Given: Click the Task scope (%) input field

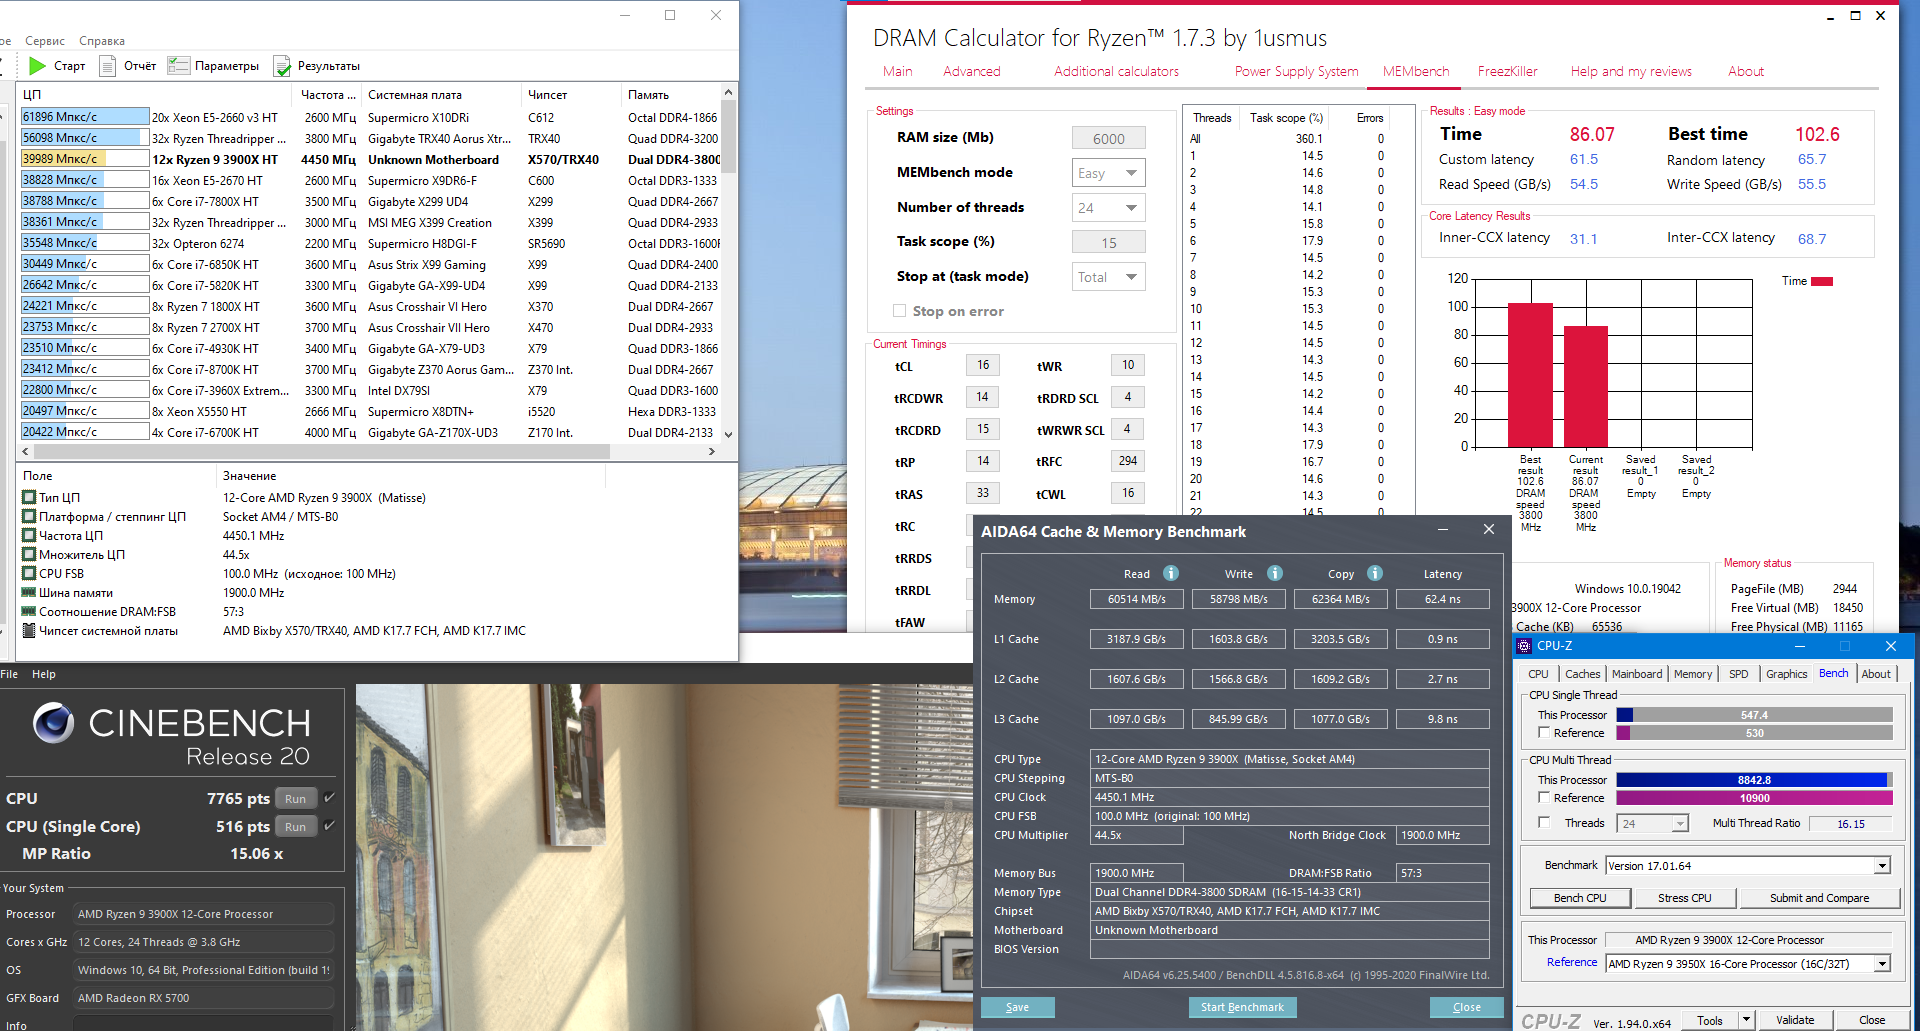Looking at the screenshot, I should [1109, 243].
